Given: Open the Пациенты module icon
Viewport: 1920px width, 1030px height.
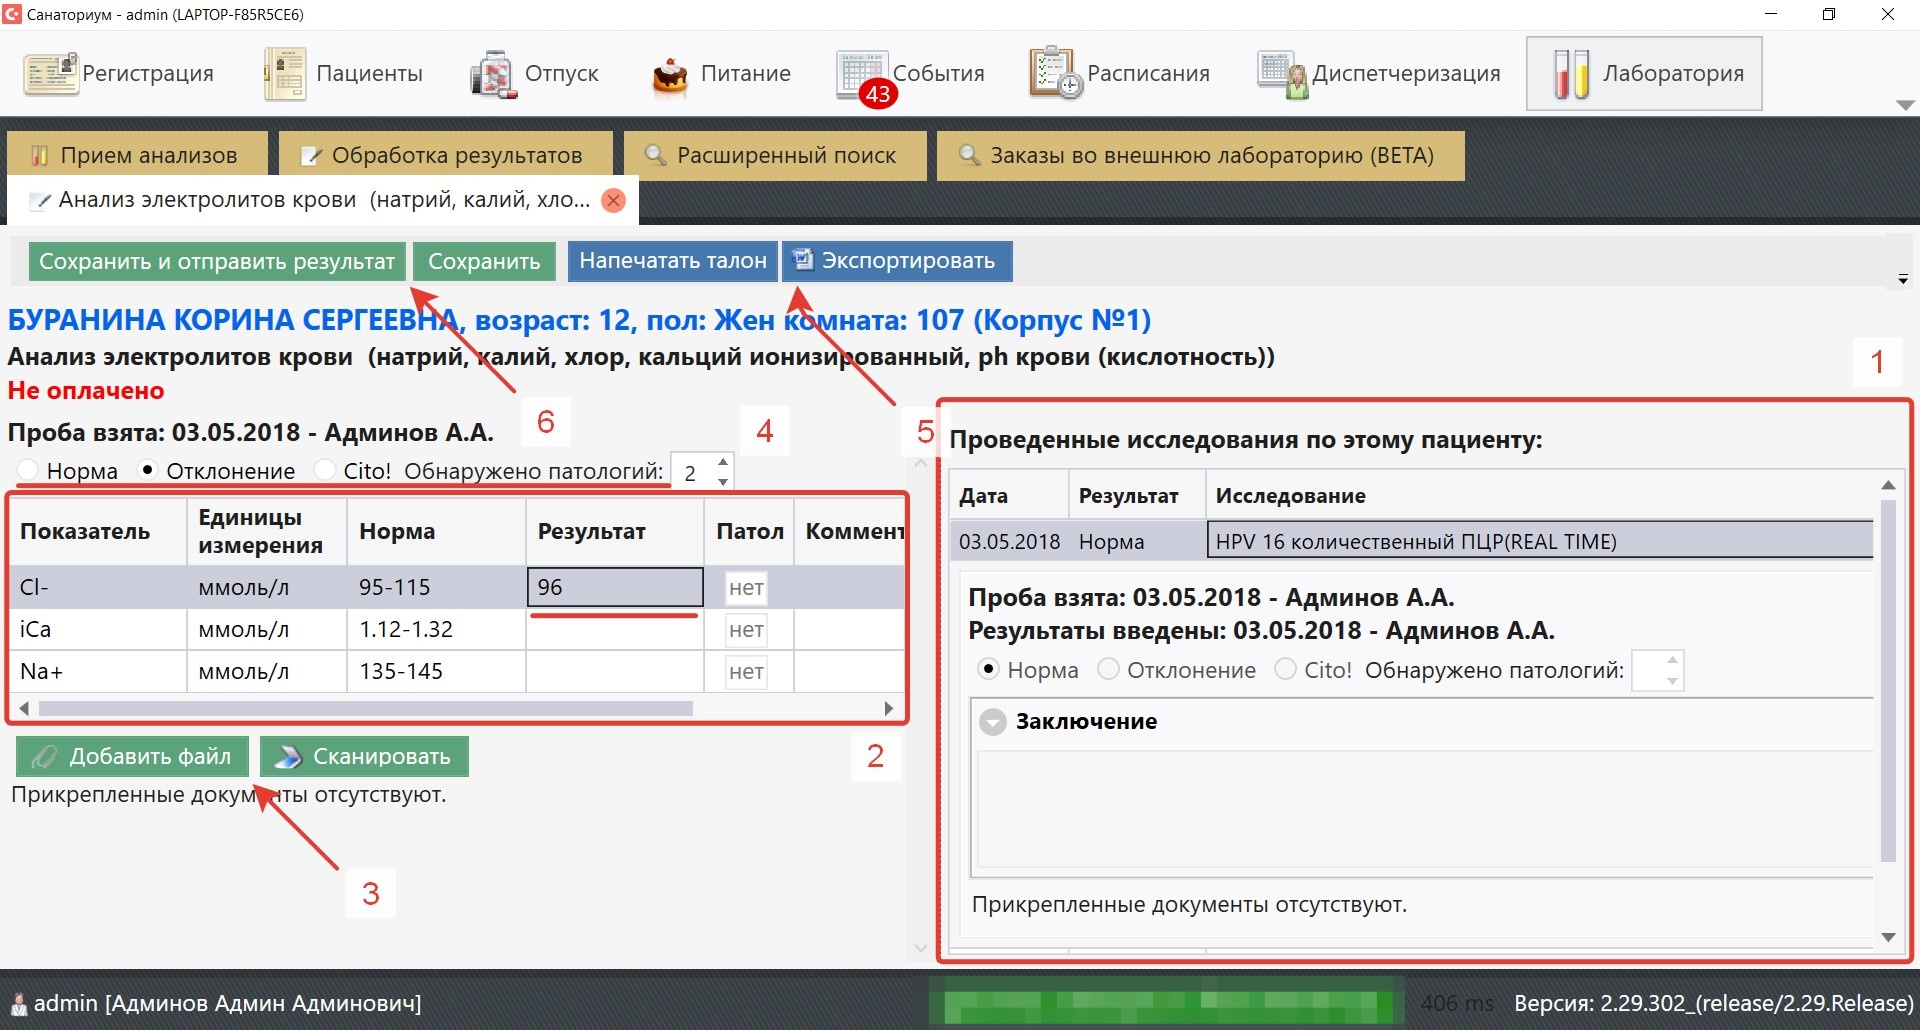Looking at the screenshot, I should pos(285,74).
